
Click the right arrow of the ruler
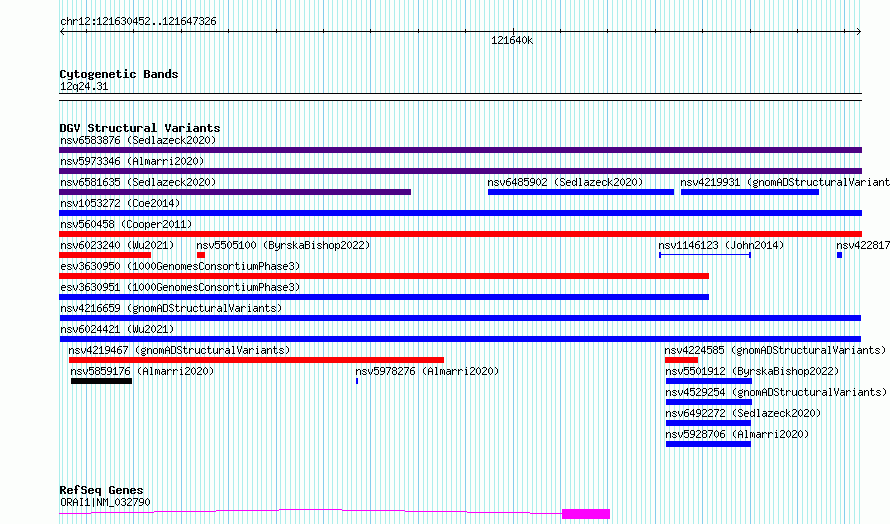click(859, 32)
